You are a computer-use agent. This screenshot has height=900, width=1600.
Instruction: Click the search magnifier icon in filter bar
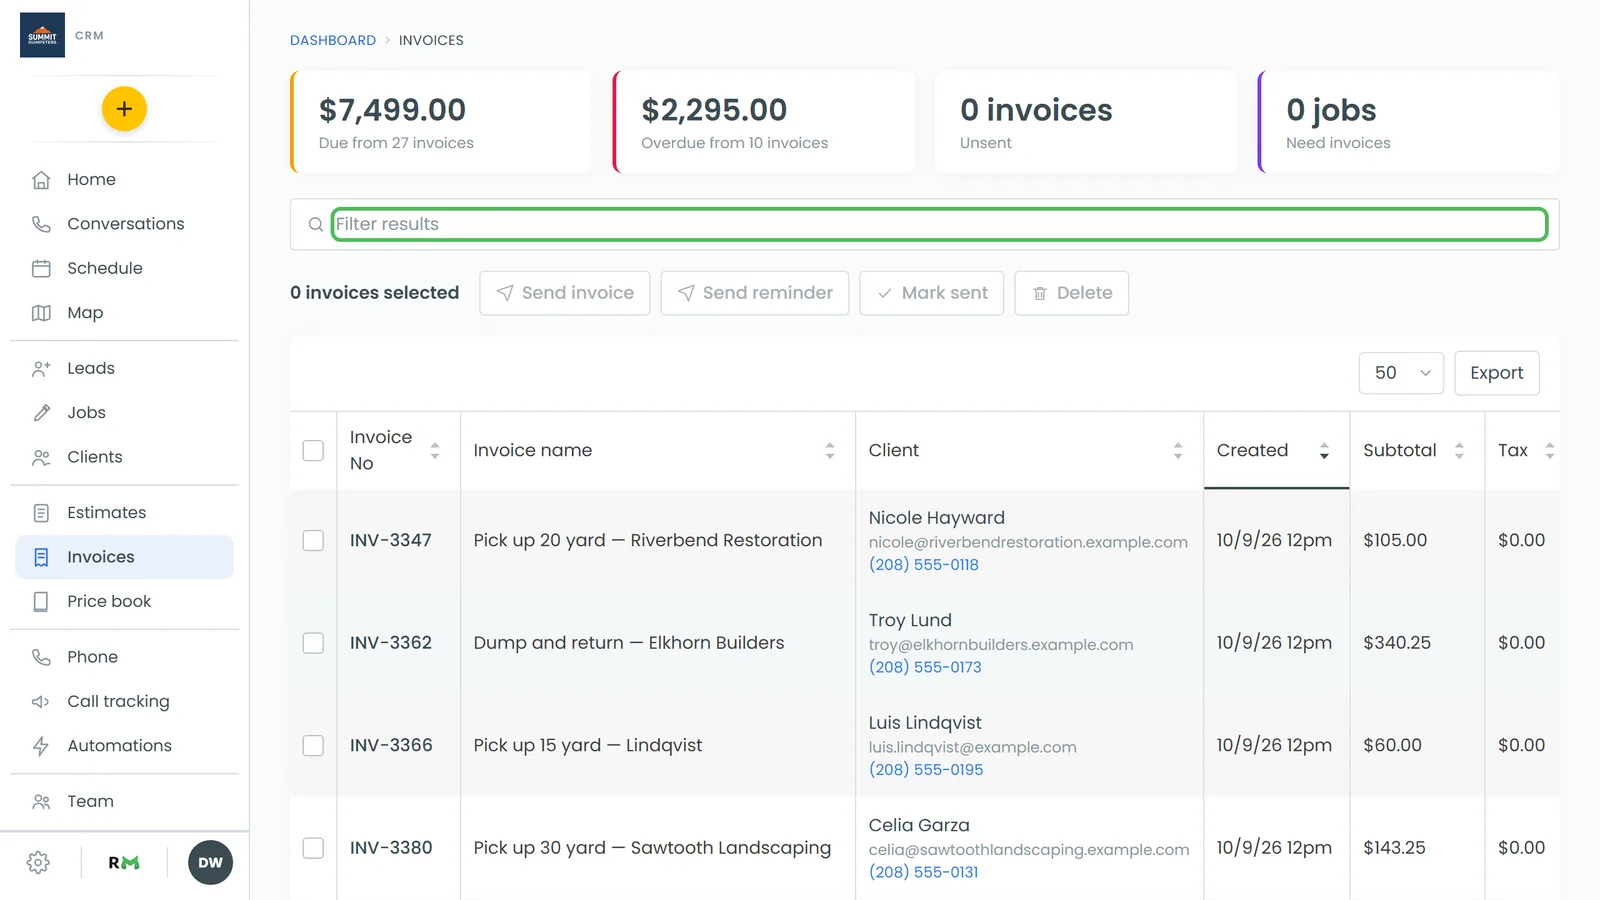point(315,224)
